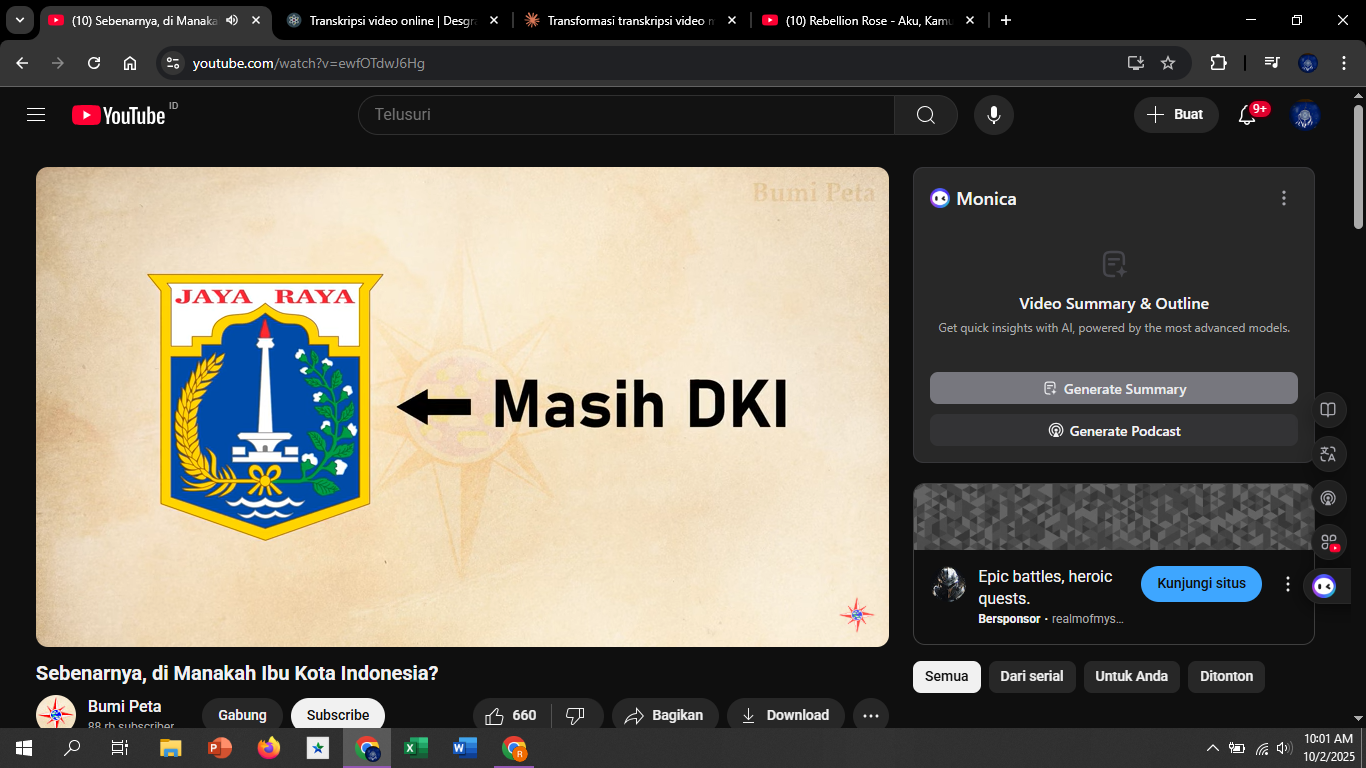Open Chrome media controls icon
This screenshot has width=1366, height=768.
1272,63
